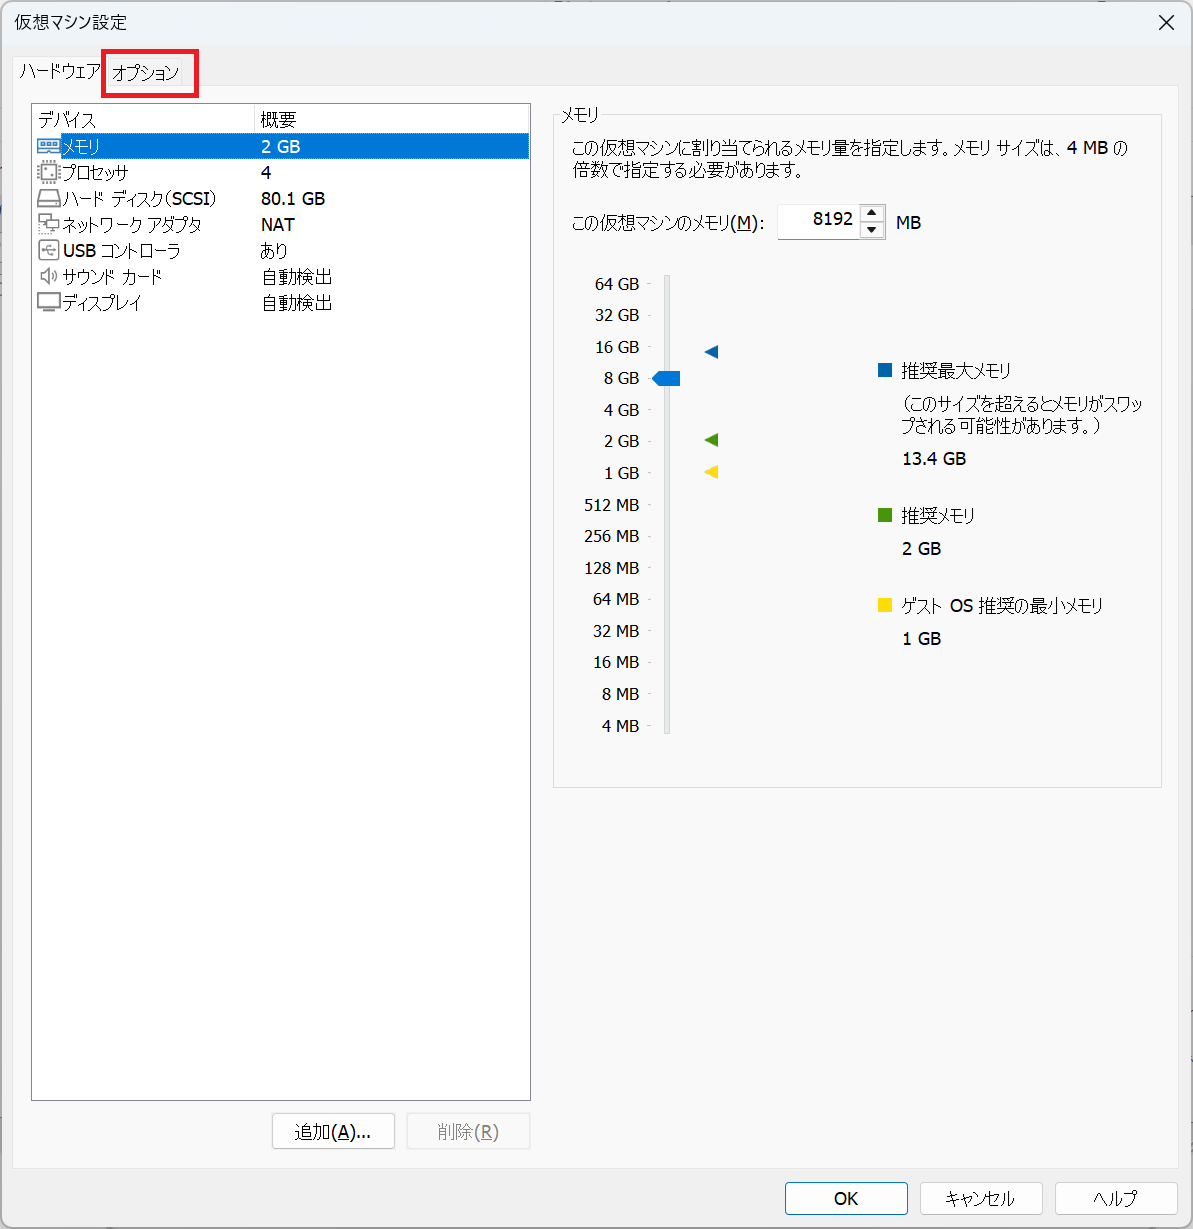Viewport: 1193px width, 1229px height.
Task: Click the memory slider thumb at 8 GB
Action: coord(667,378)
